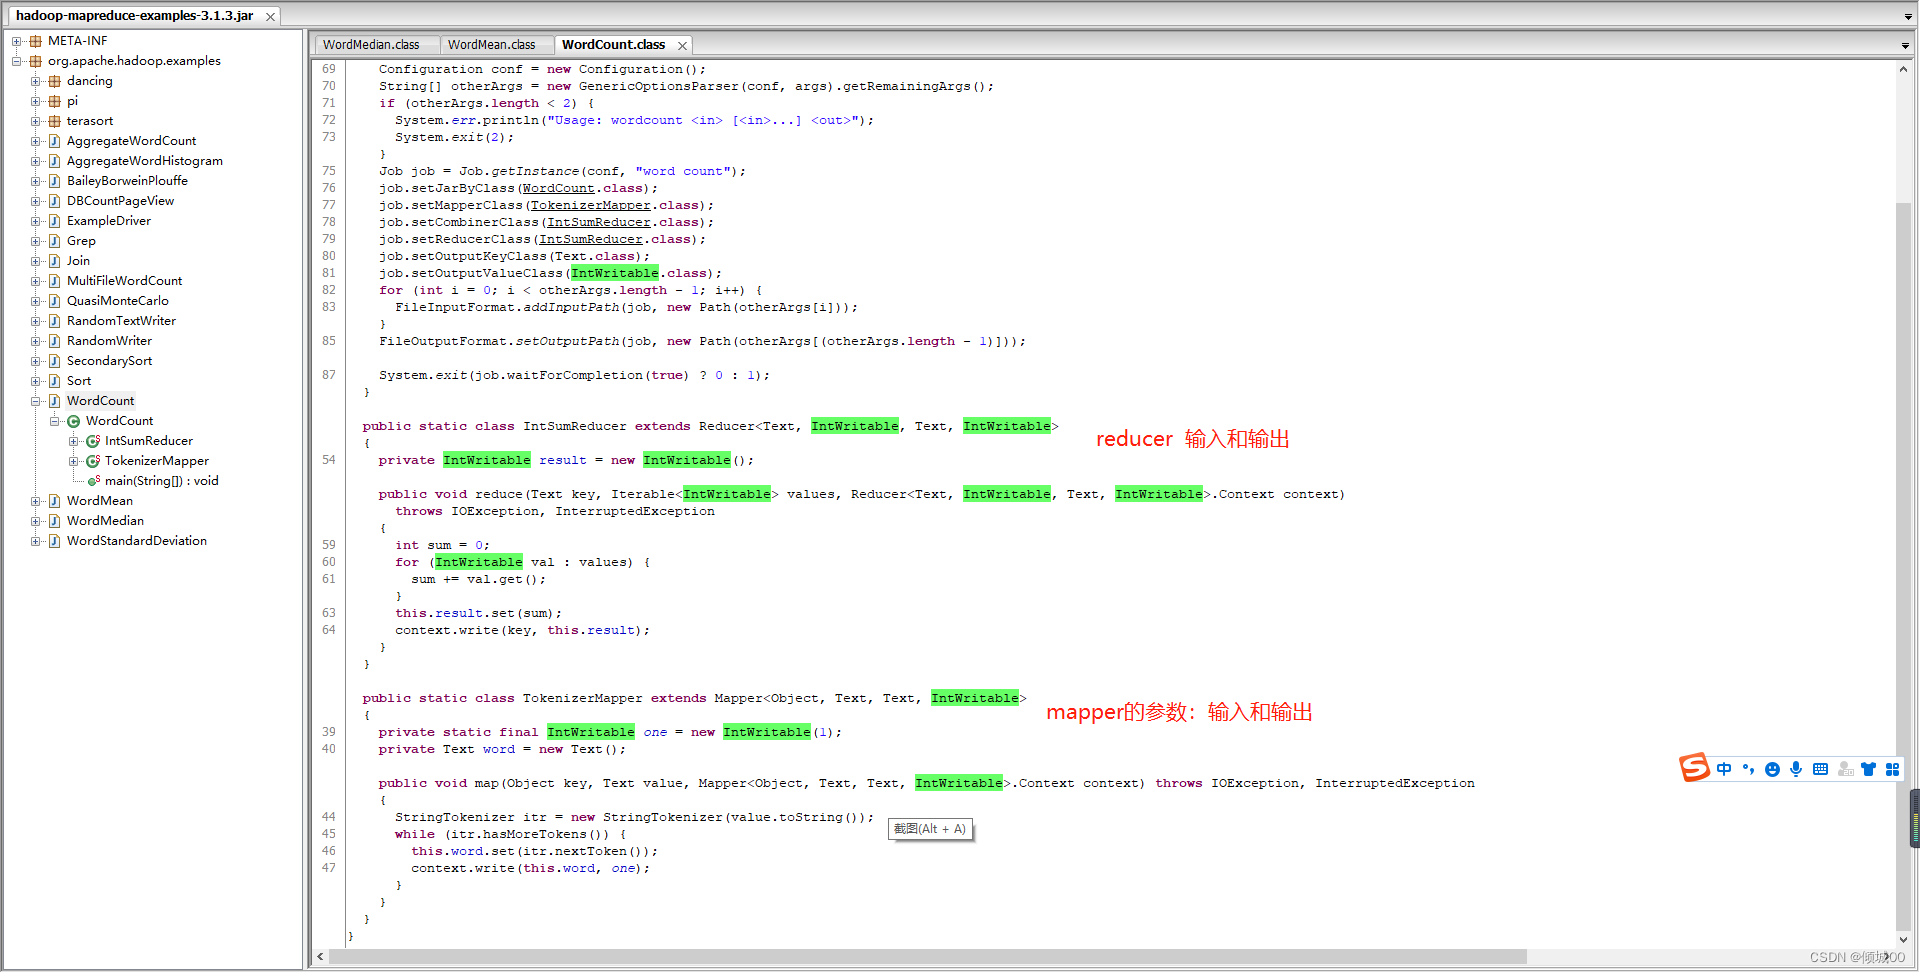Open the Sogou toolbox grid icon
The image size is (1920, 973).
[1892, 769]
